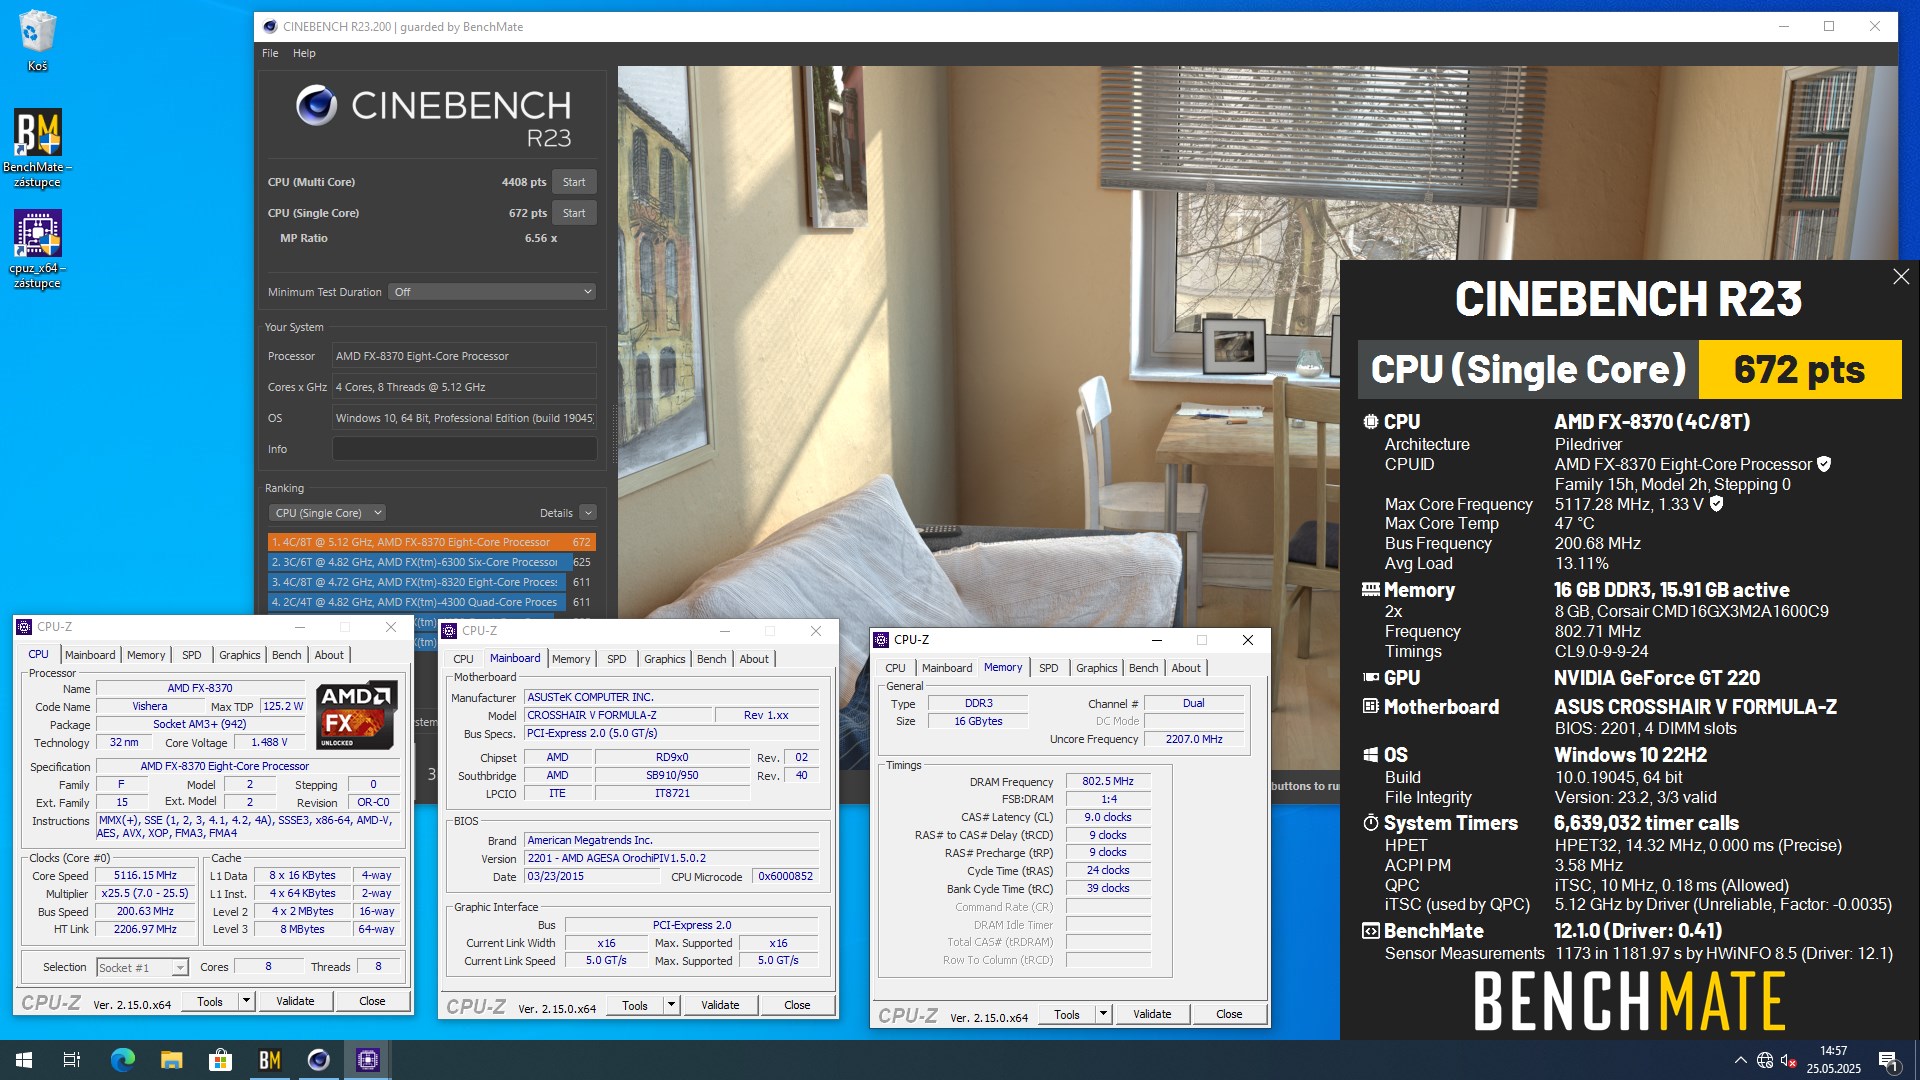This screenshot has height=1080, width=1920.
Task: Open Microsoft Store from the taskbar
Action: (x=220, y=1060)
